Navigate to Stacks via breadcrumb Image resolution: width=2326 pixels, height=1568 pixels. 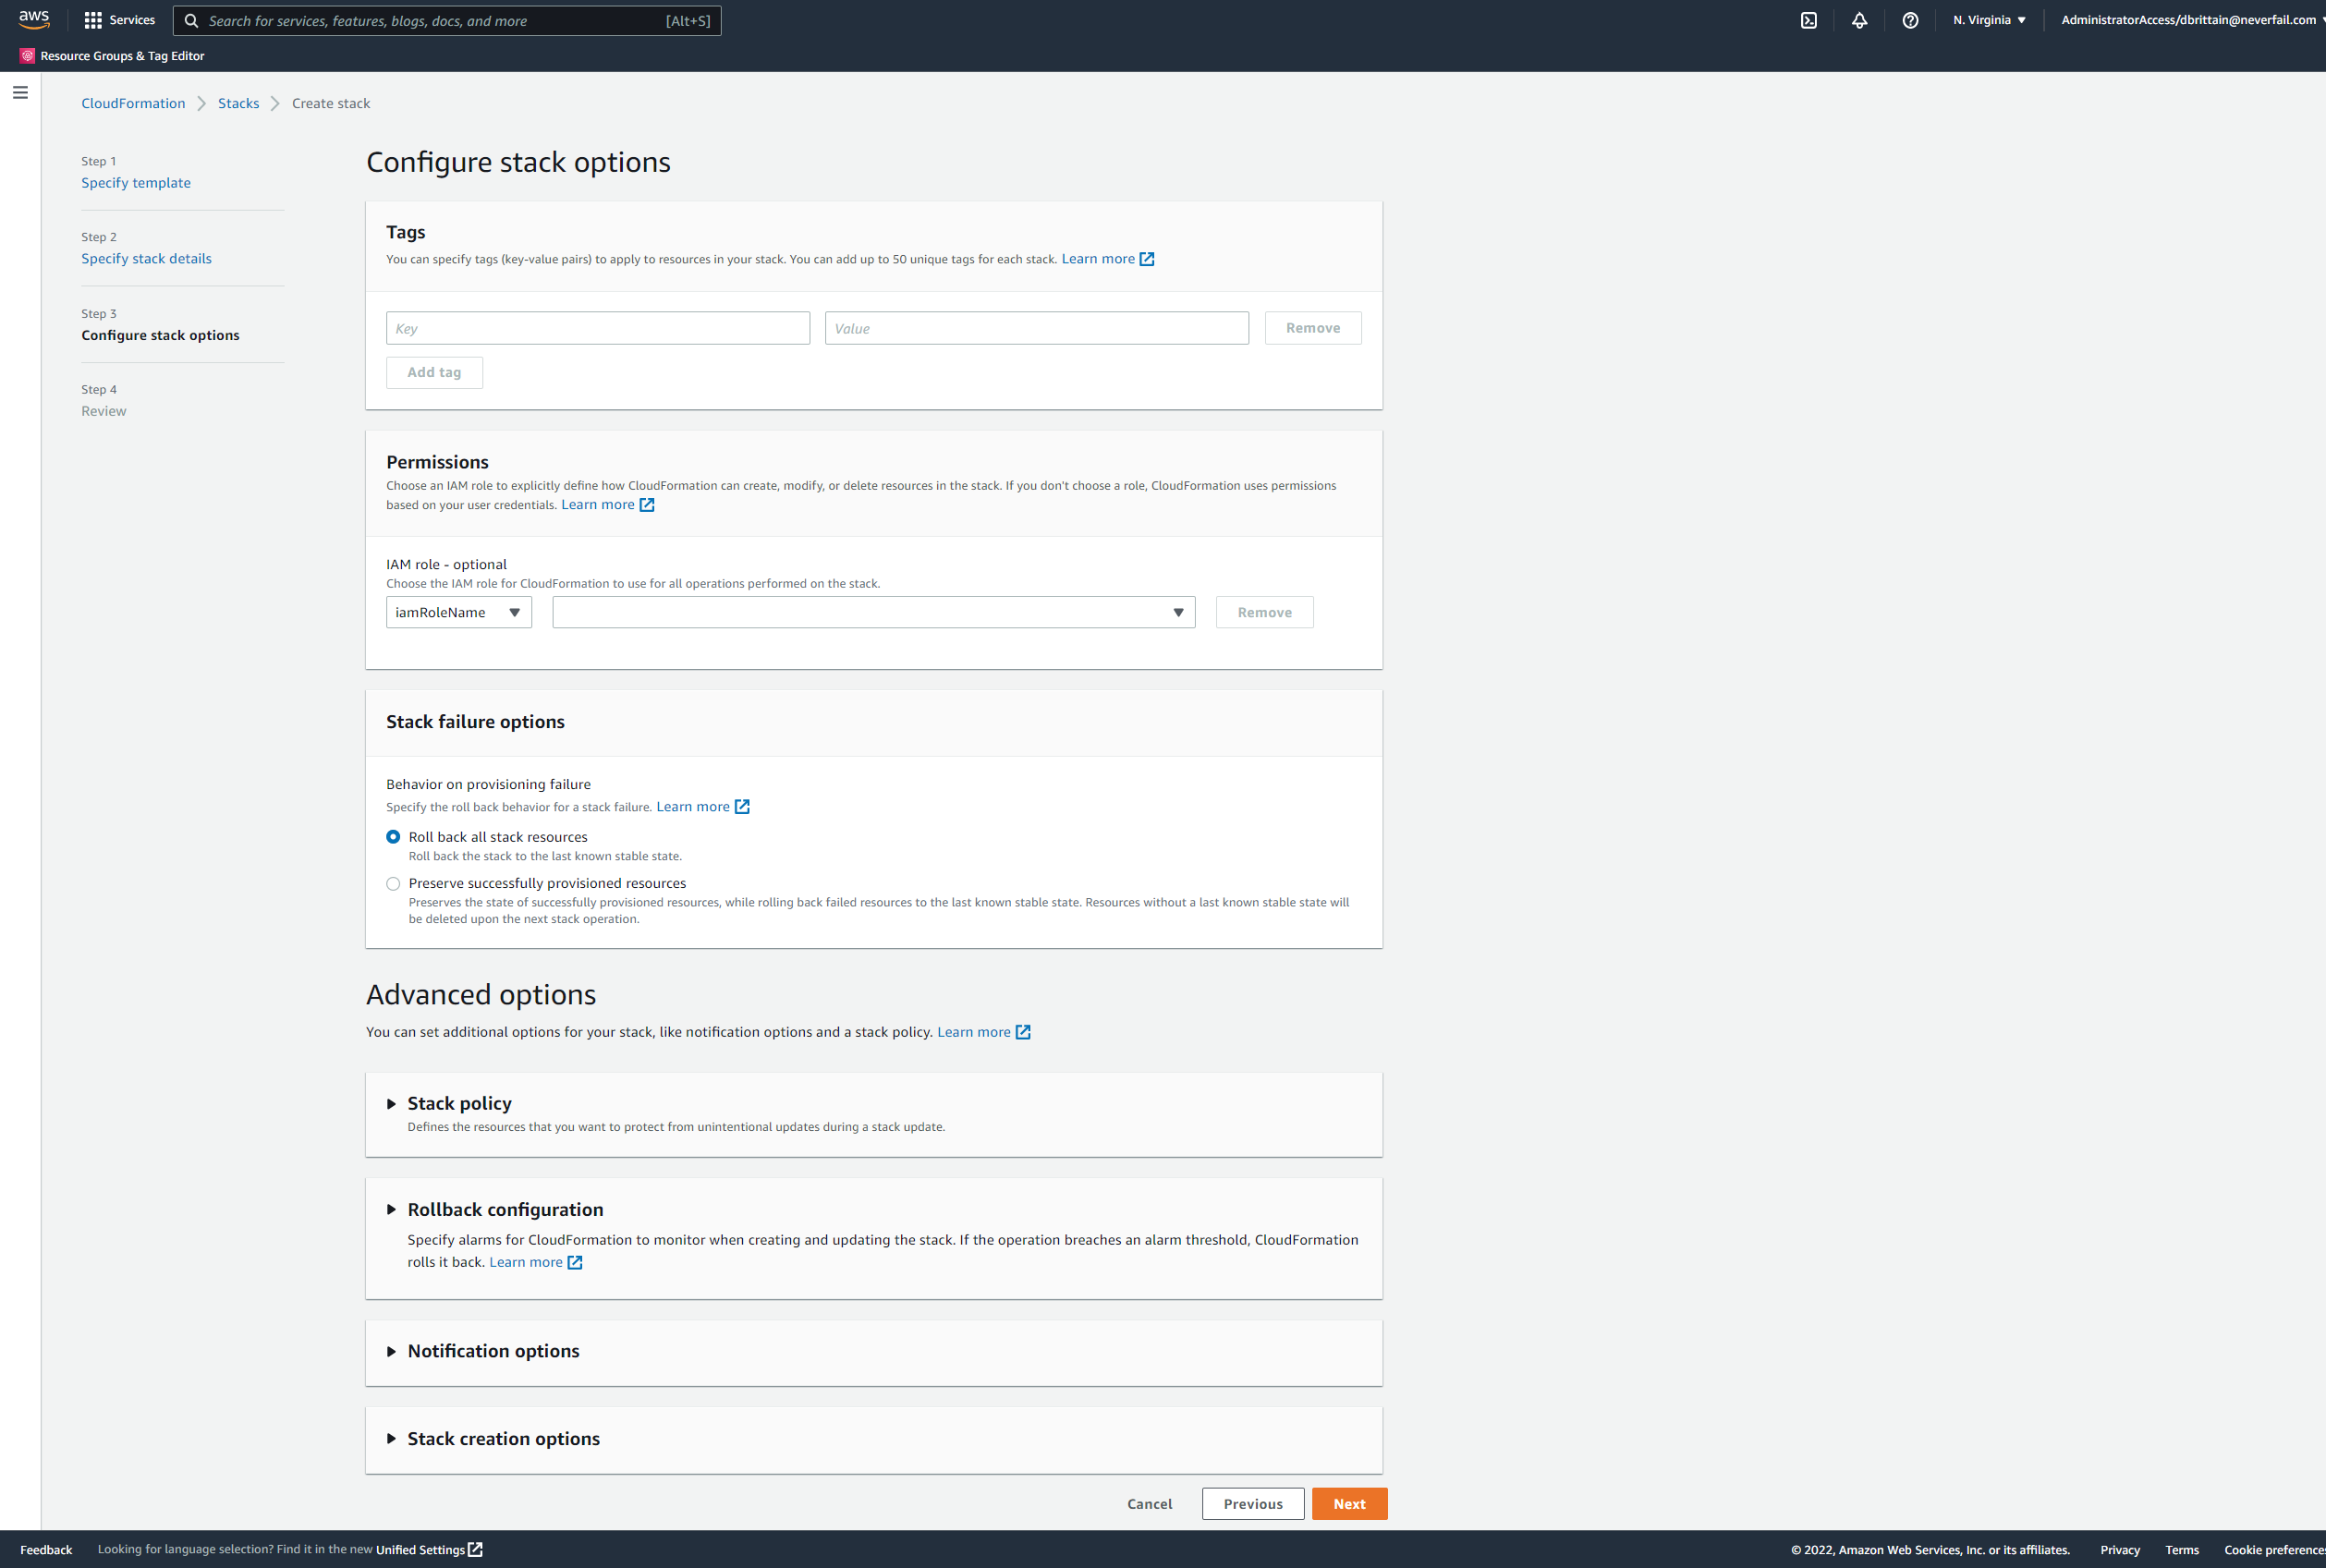pyautogui.click(x=238, y=103)
